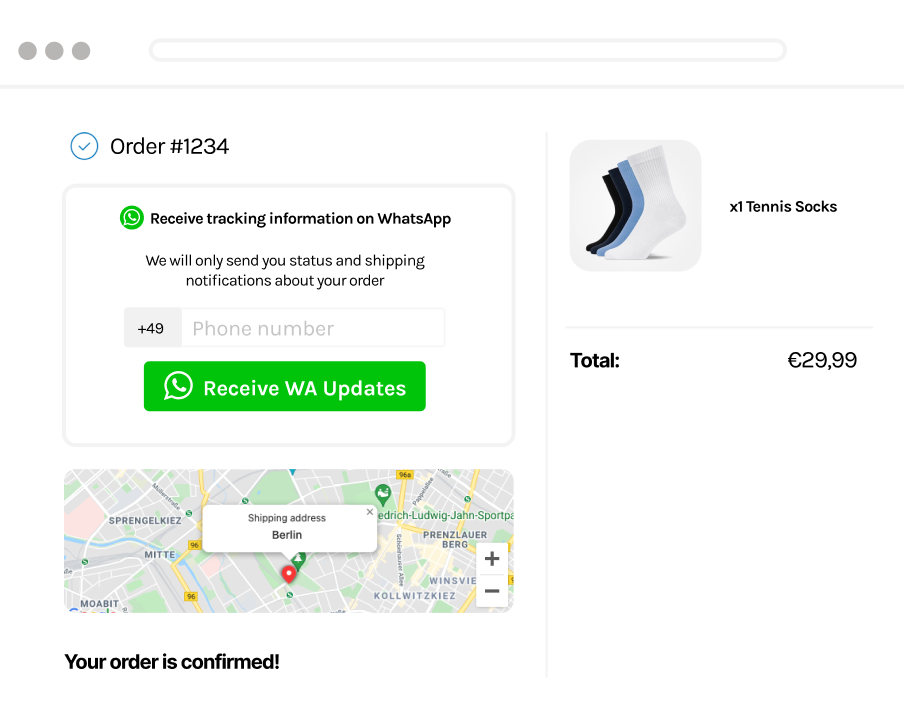Close the Shipping address popup

[x=370, y=512]
